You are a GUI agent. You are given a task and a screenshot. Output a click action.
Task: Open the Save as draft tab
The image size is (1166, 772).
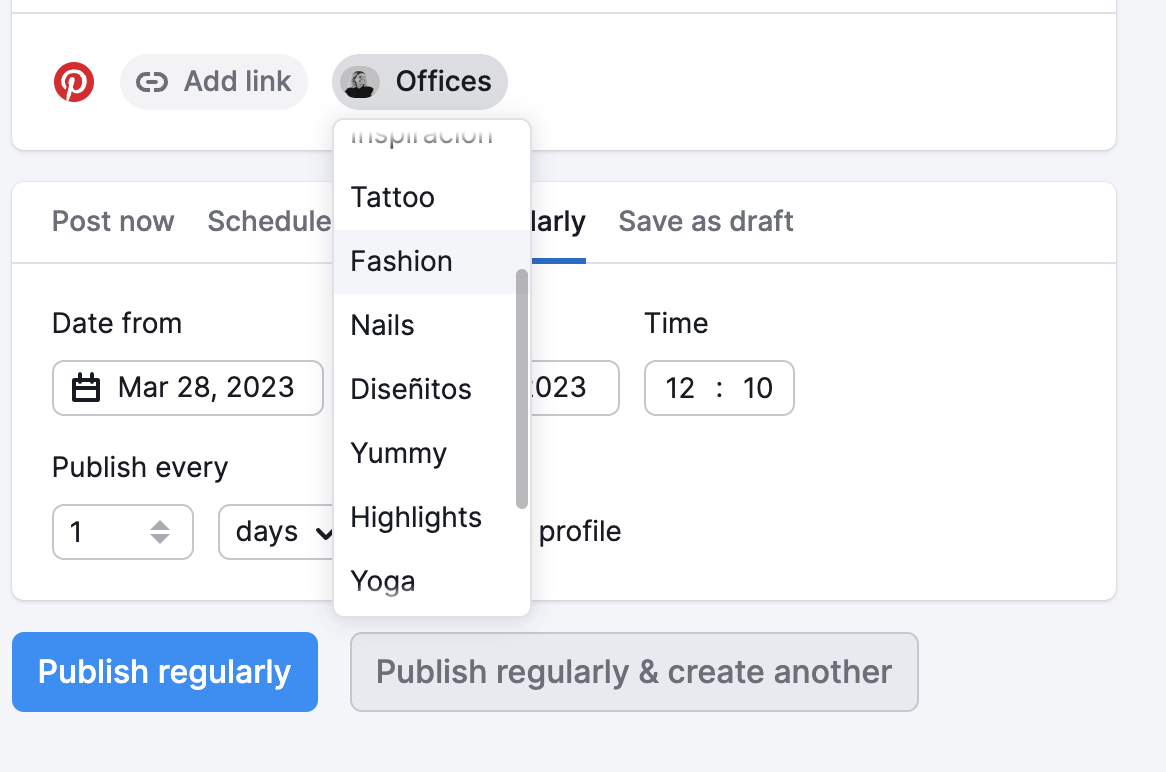[705, 221]
